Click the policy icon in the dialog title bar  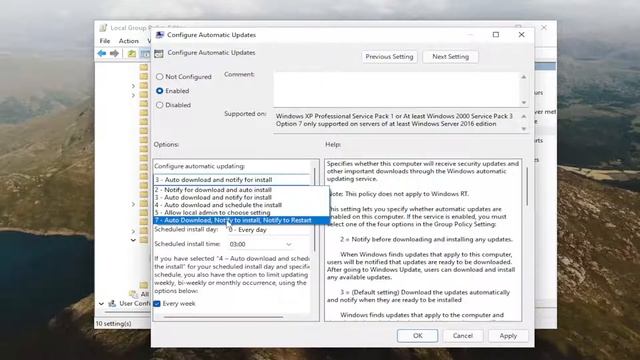coord(160,35)
